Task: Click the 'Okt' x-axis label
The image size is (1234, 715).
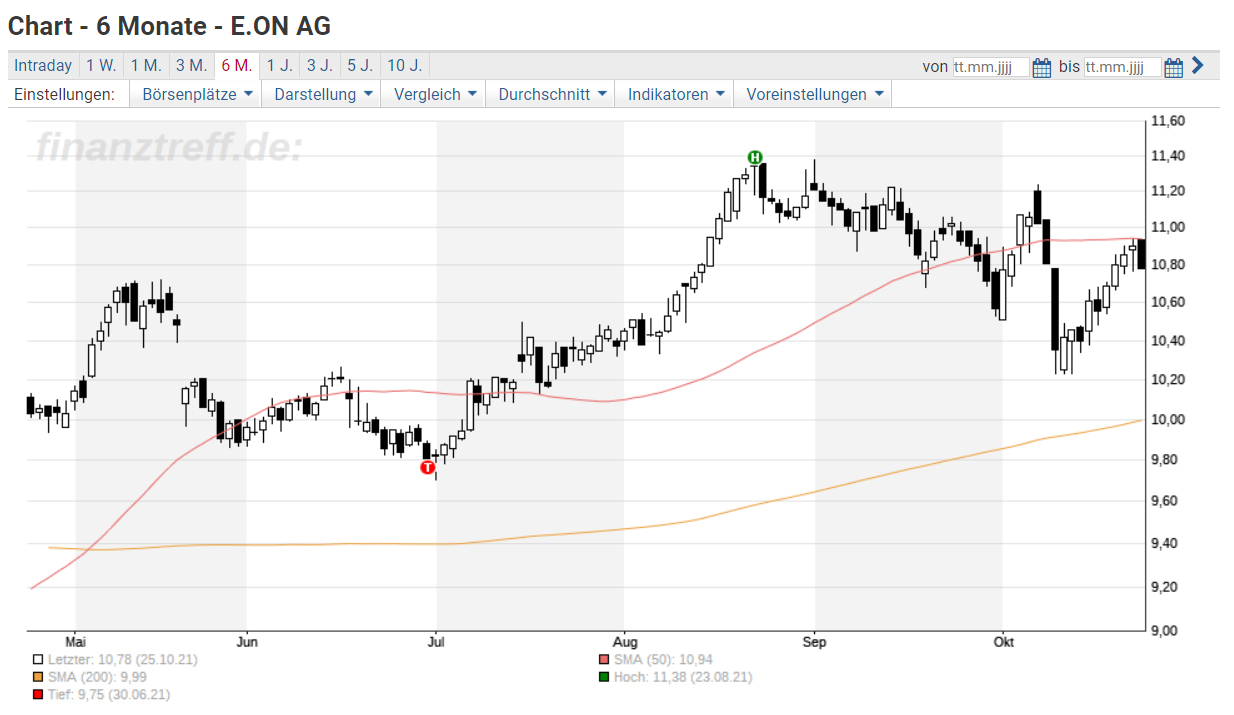Action: tap(1003, 642)
